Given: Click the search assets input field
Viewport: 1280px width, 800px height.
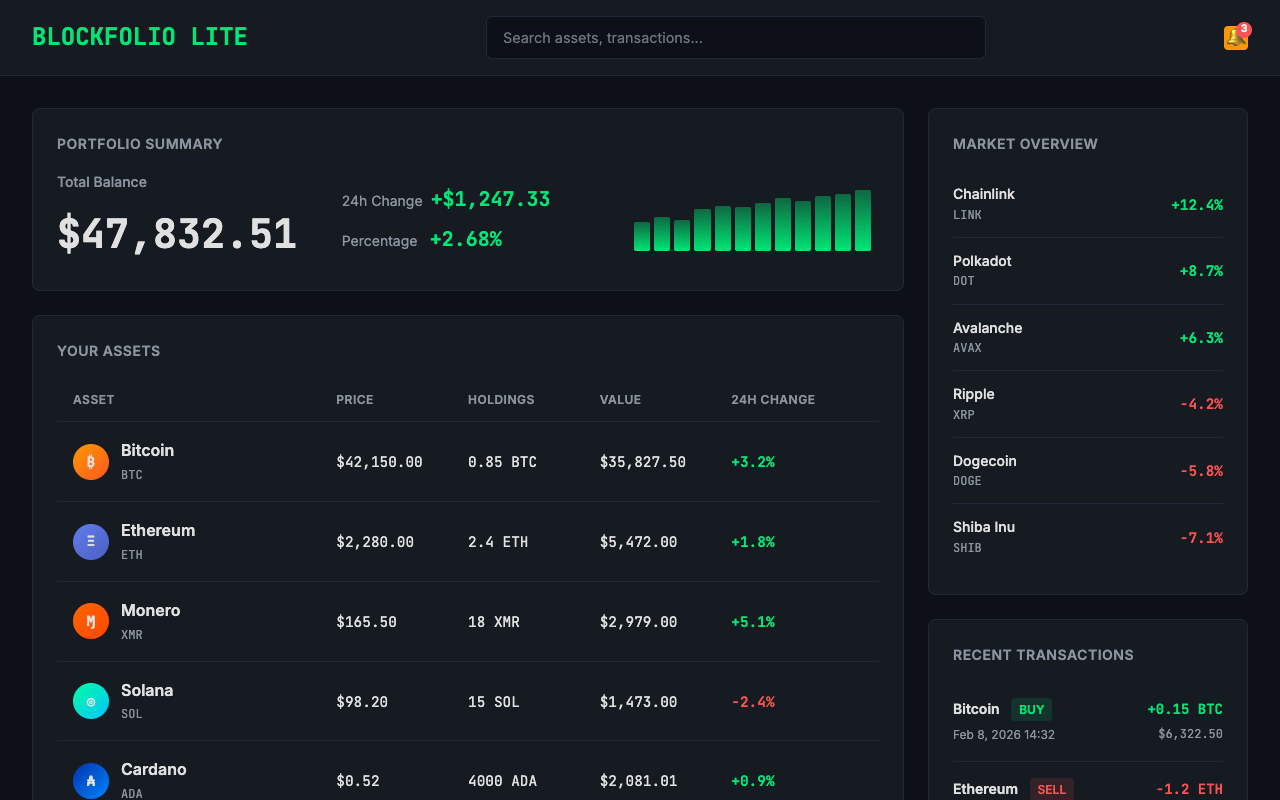Looking at the screenshot, I should click(x=735, y=37).
